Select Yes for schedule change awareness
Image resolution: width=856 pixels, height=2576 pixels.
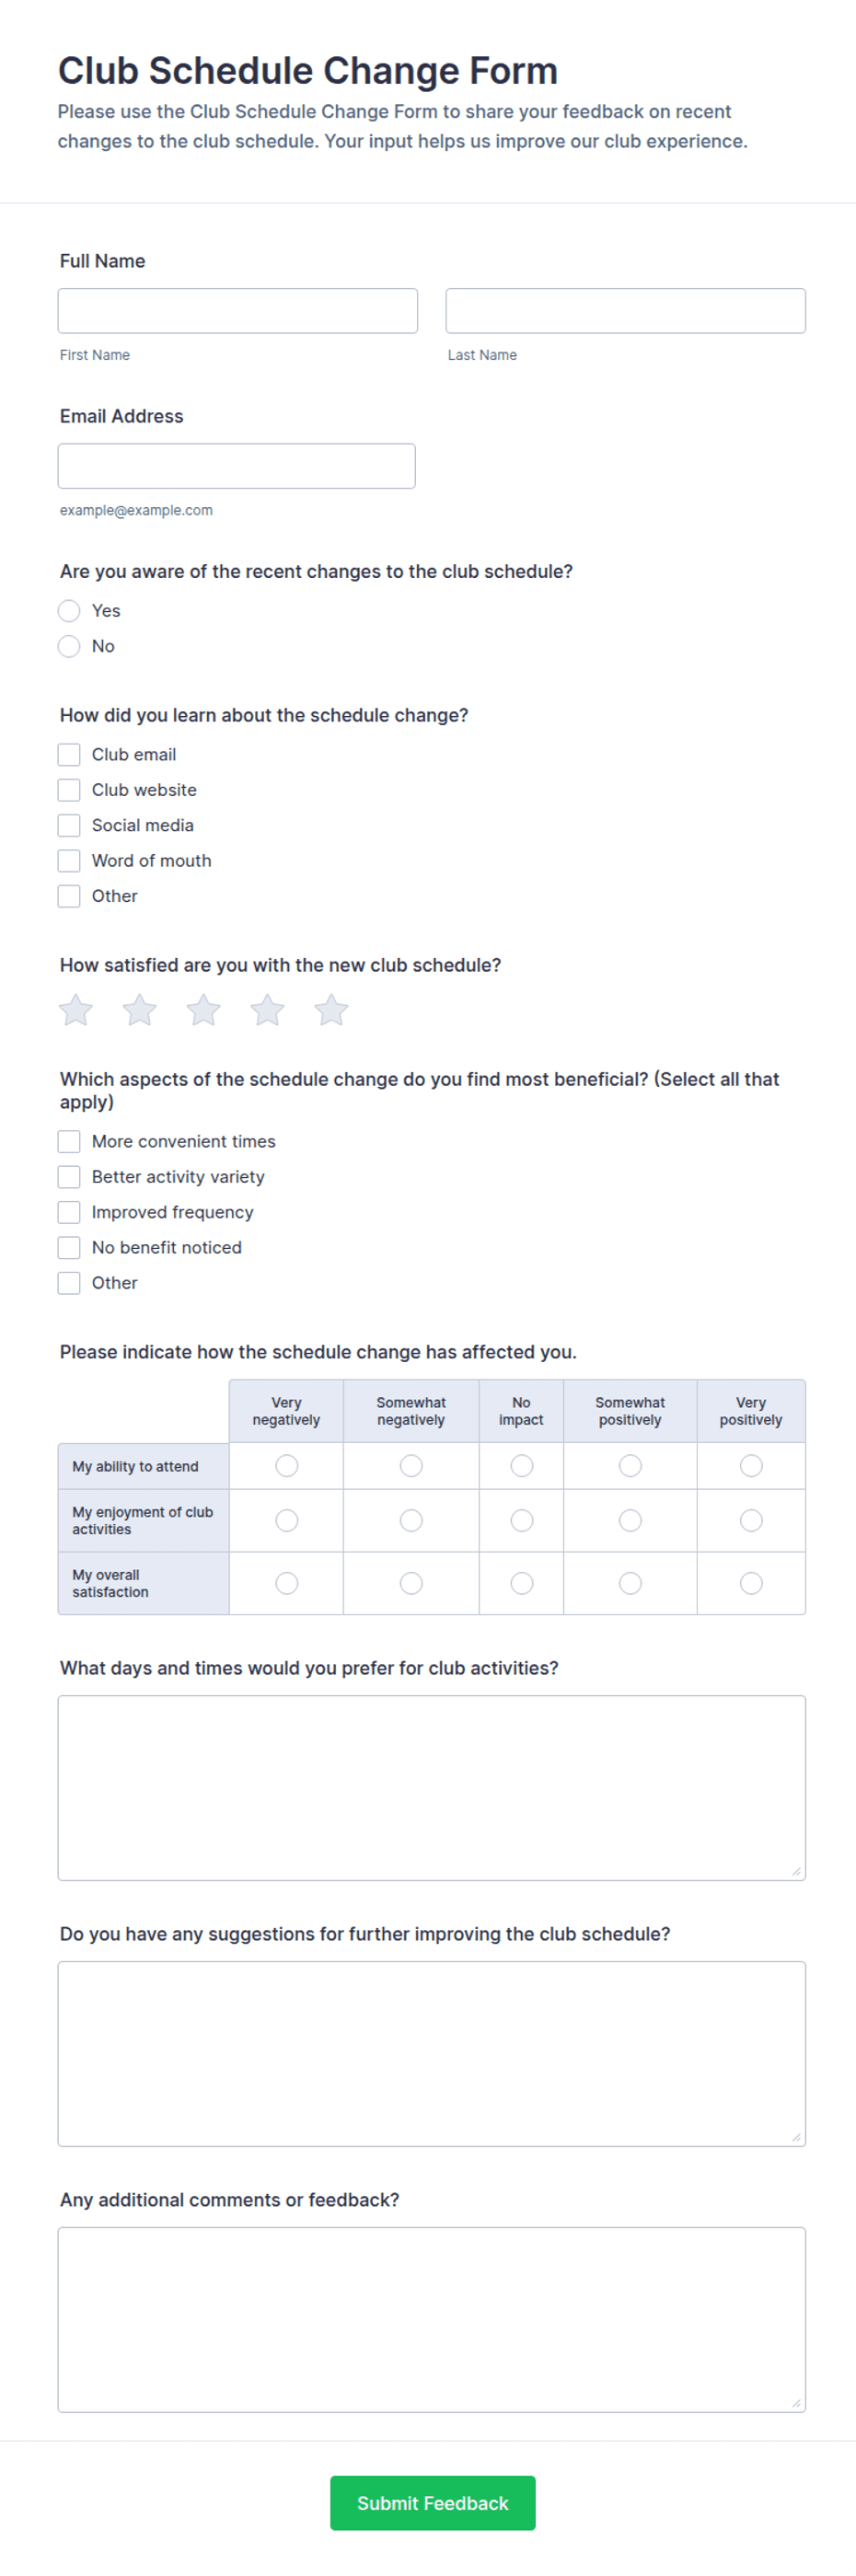pyautogui.click(x=69, y=611)
